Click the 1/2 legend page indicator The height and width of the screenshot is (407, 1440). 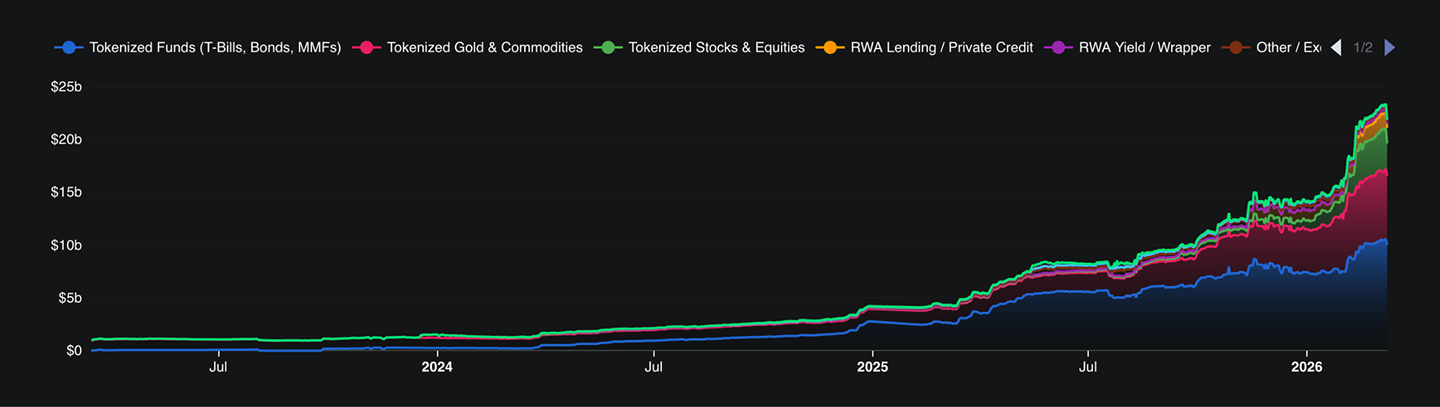(1362, 47)
